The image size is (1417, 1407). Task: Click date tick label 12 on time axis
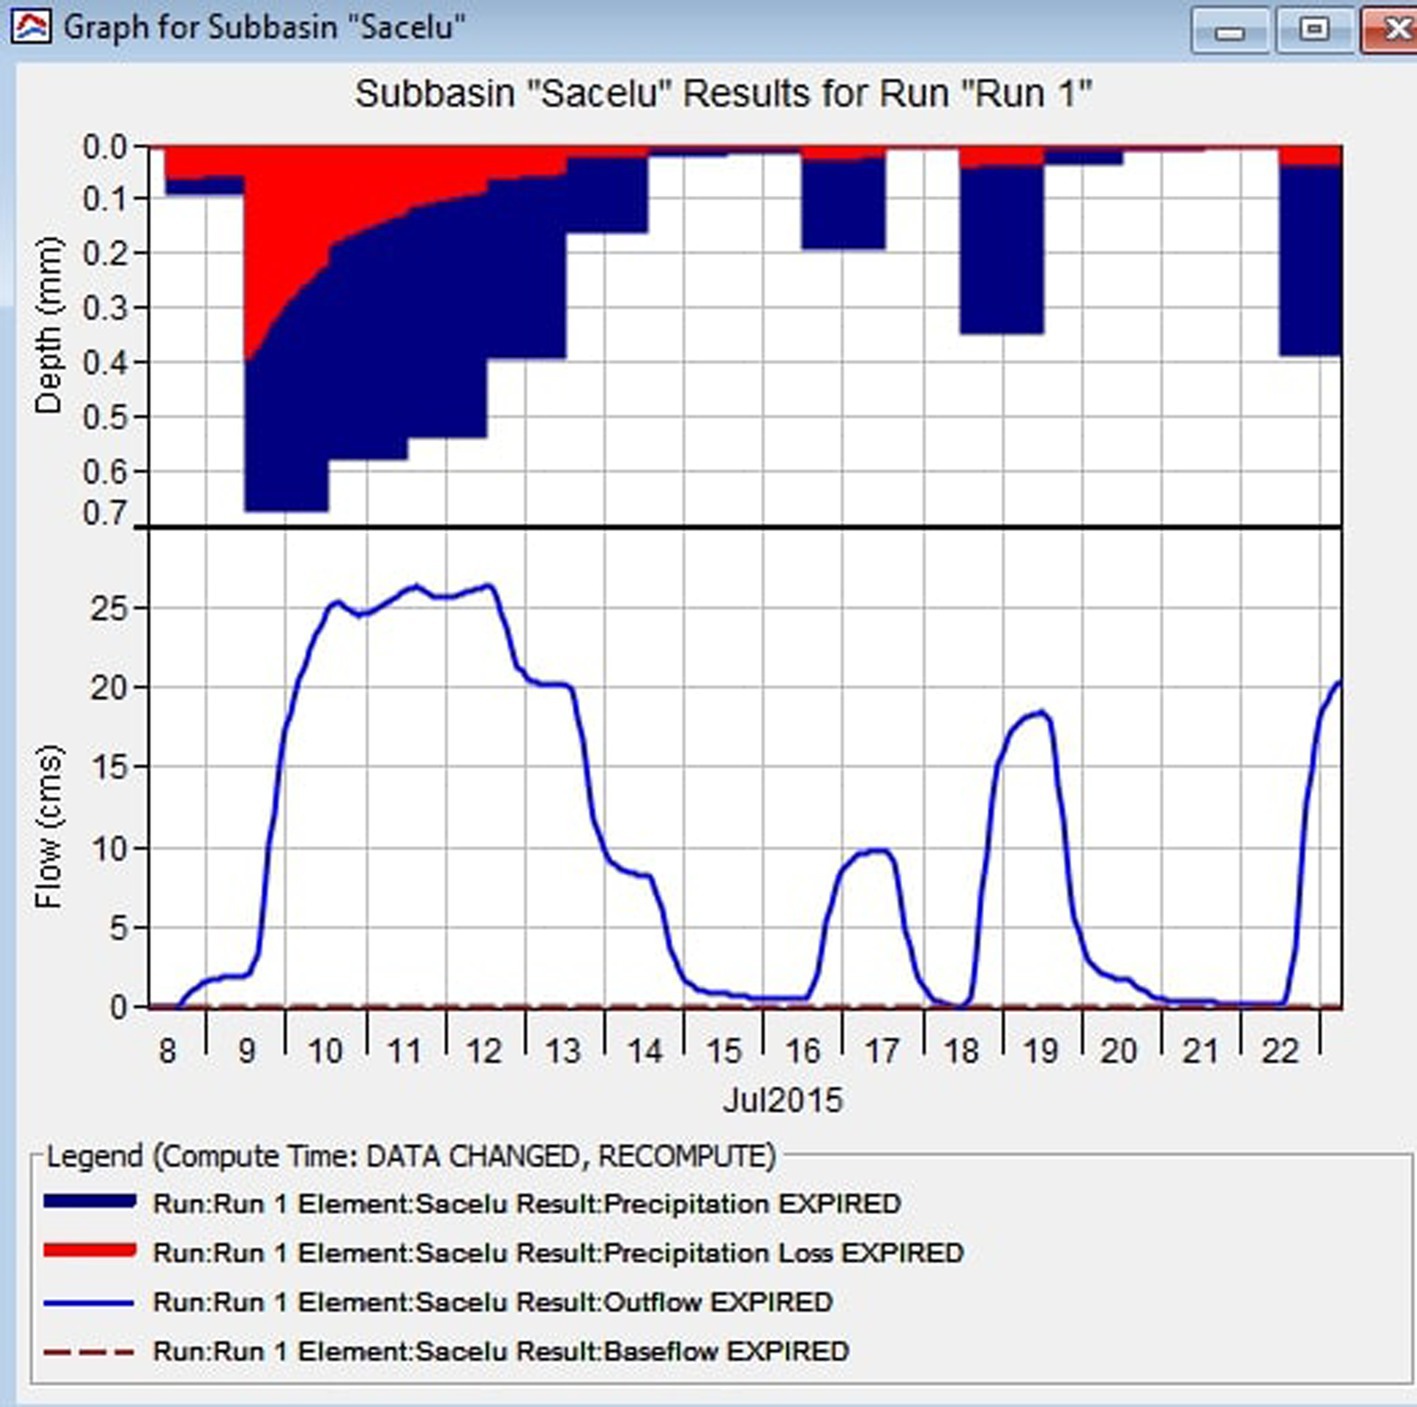pyautogui.click(x=484, y=1051)
